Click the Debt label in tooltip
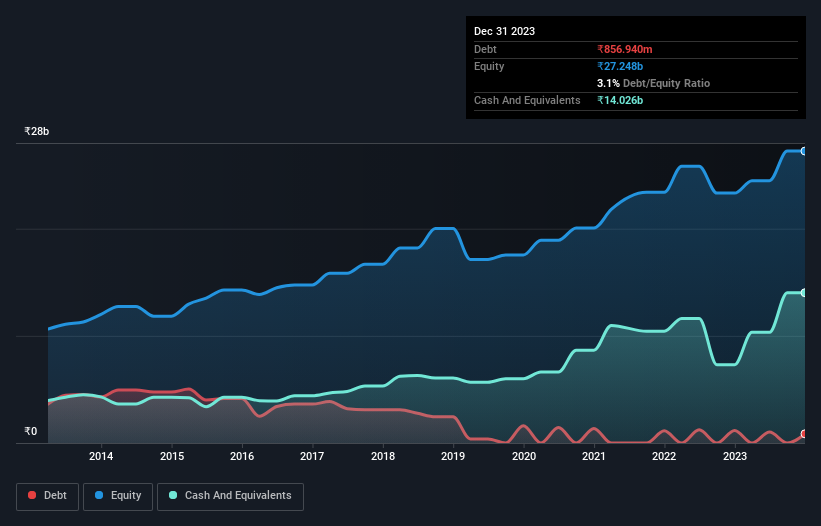 point(485,49)
